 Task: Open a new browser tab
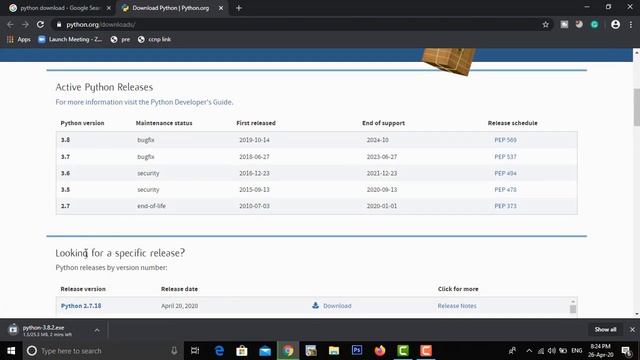point(239,8)
